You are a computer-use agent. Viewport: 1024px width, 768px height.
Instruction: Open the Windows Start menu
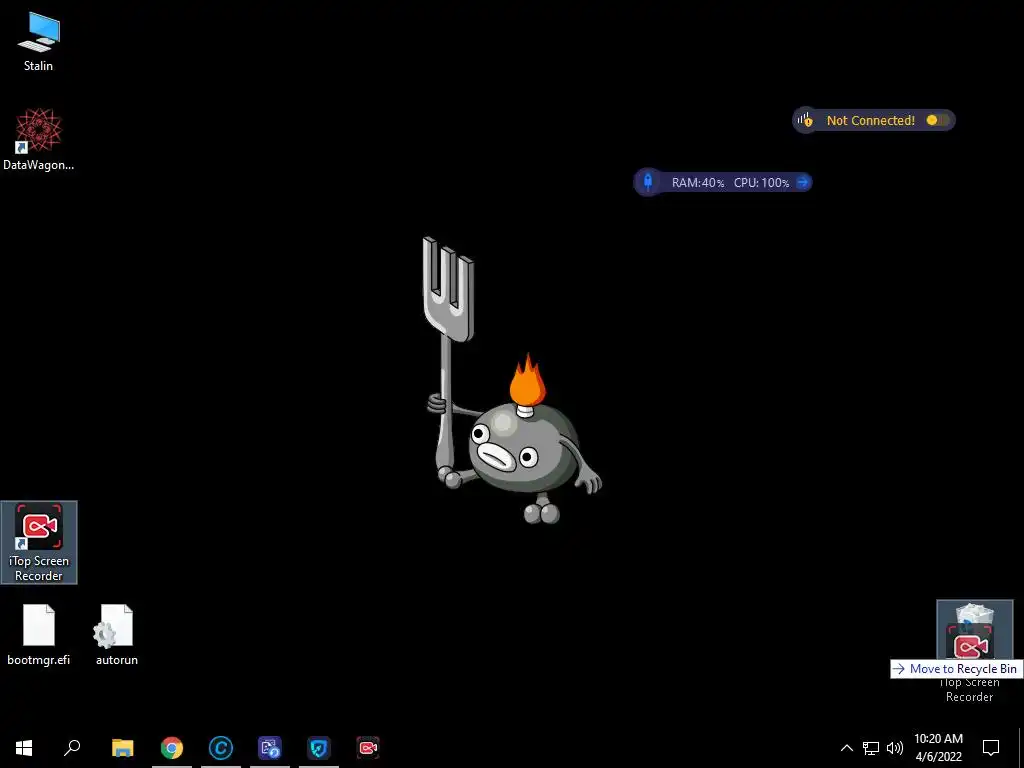click(24, 748)
